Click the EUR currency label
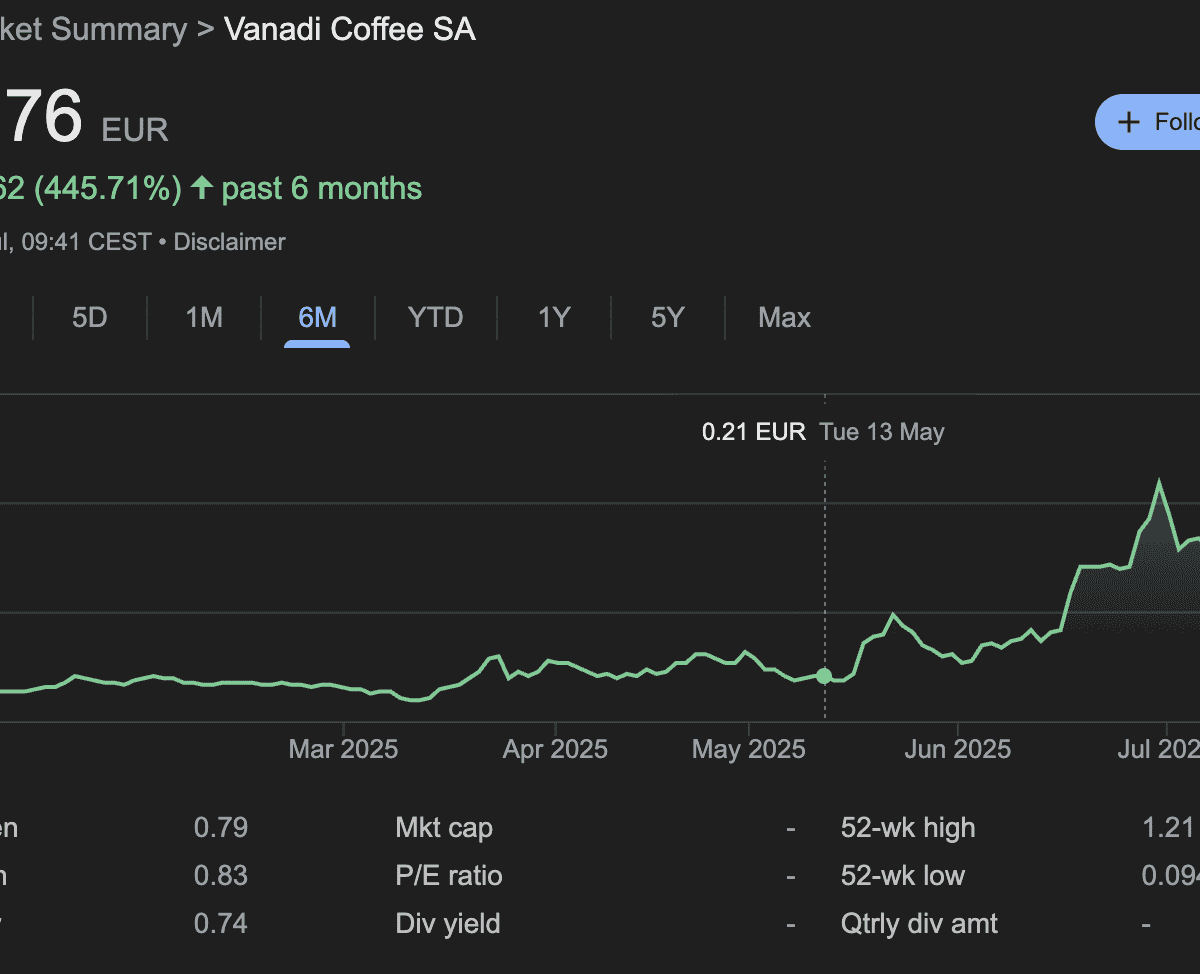1200x974 pixels. pos(135,130)
